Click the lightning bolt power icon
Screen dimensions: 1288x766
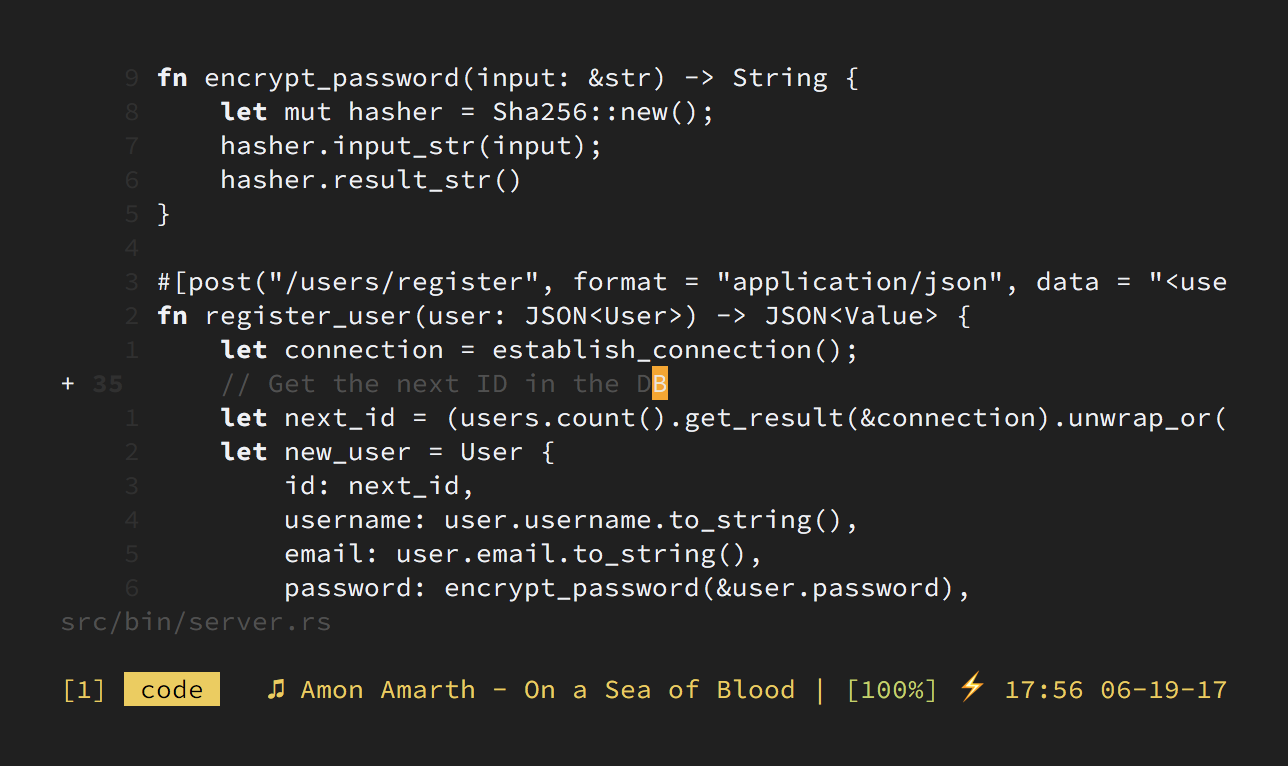click(x=972, y=688)
